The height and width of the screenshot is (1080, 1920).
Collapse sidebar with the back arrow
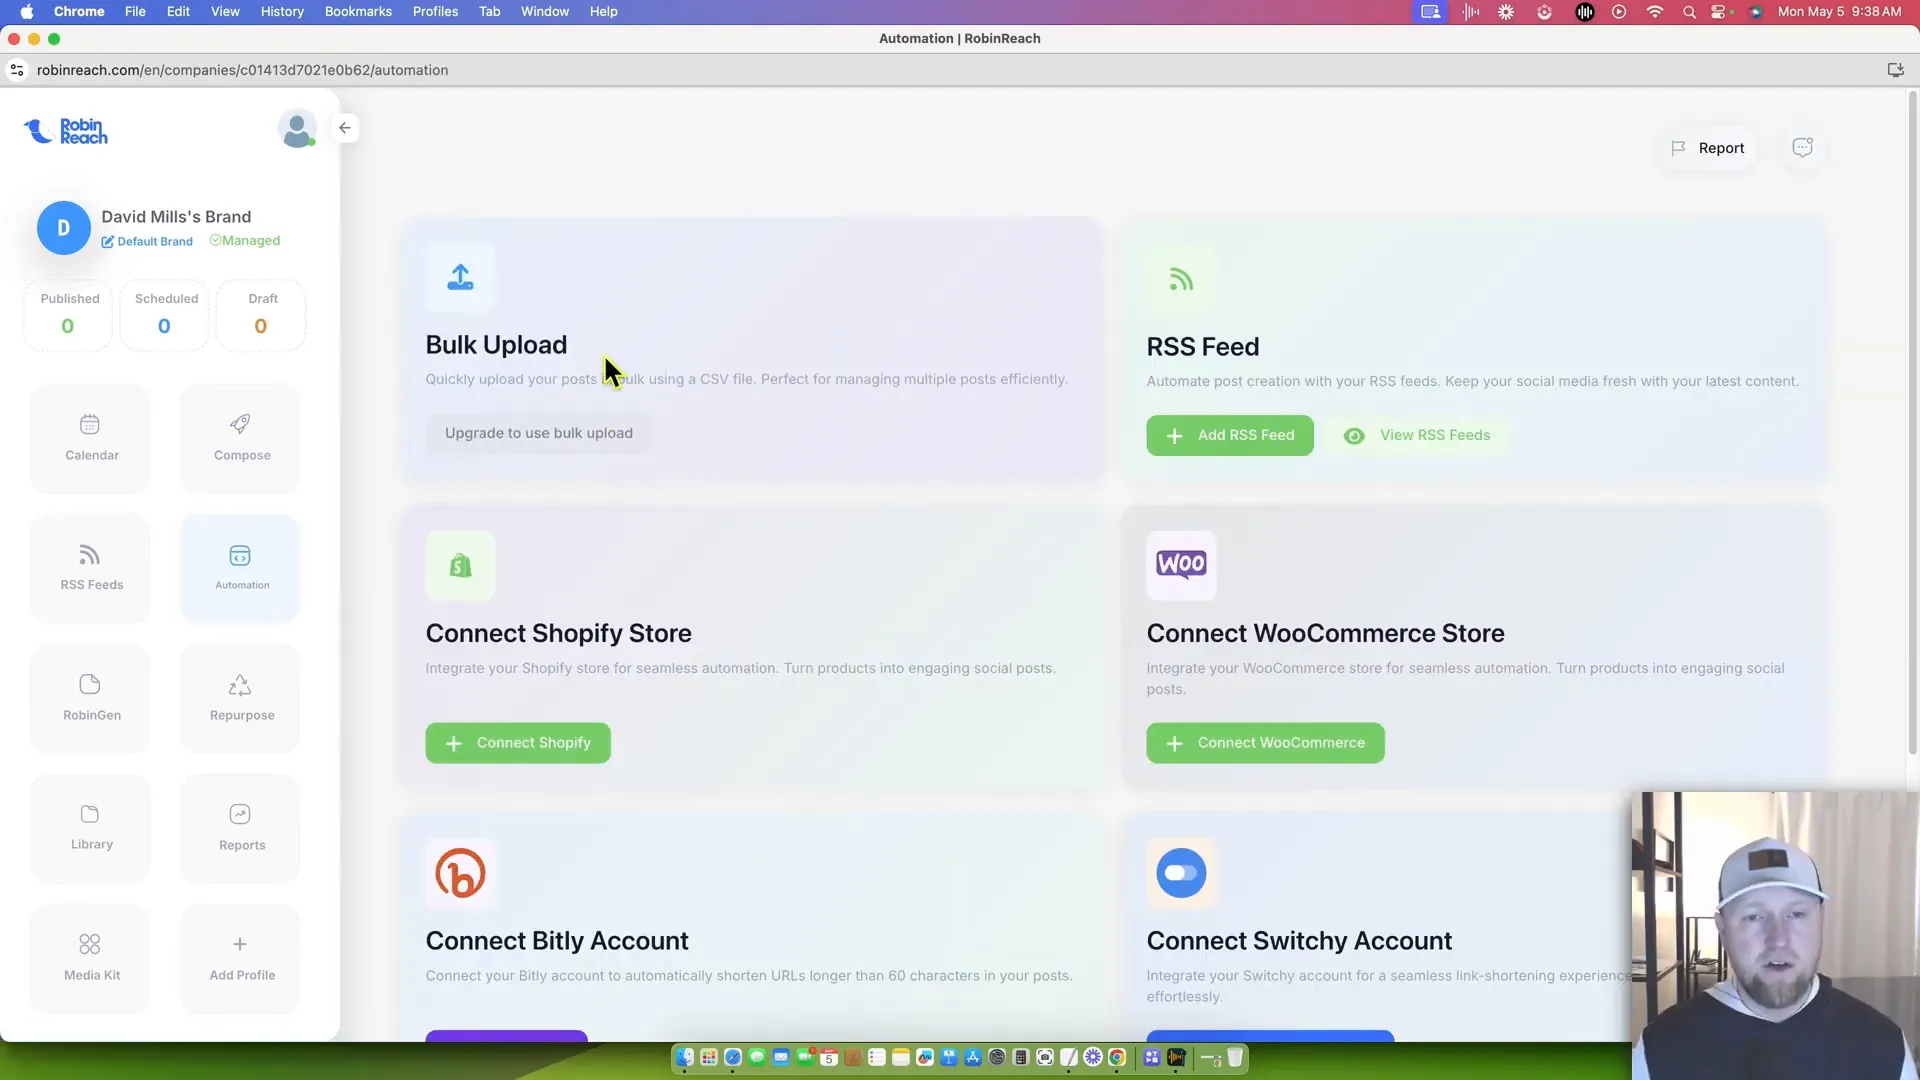(345, 128)
